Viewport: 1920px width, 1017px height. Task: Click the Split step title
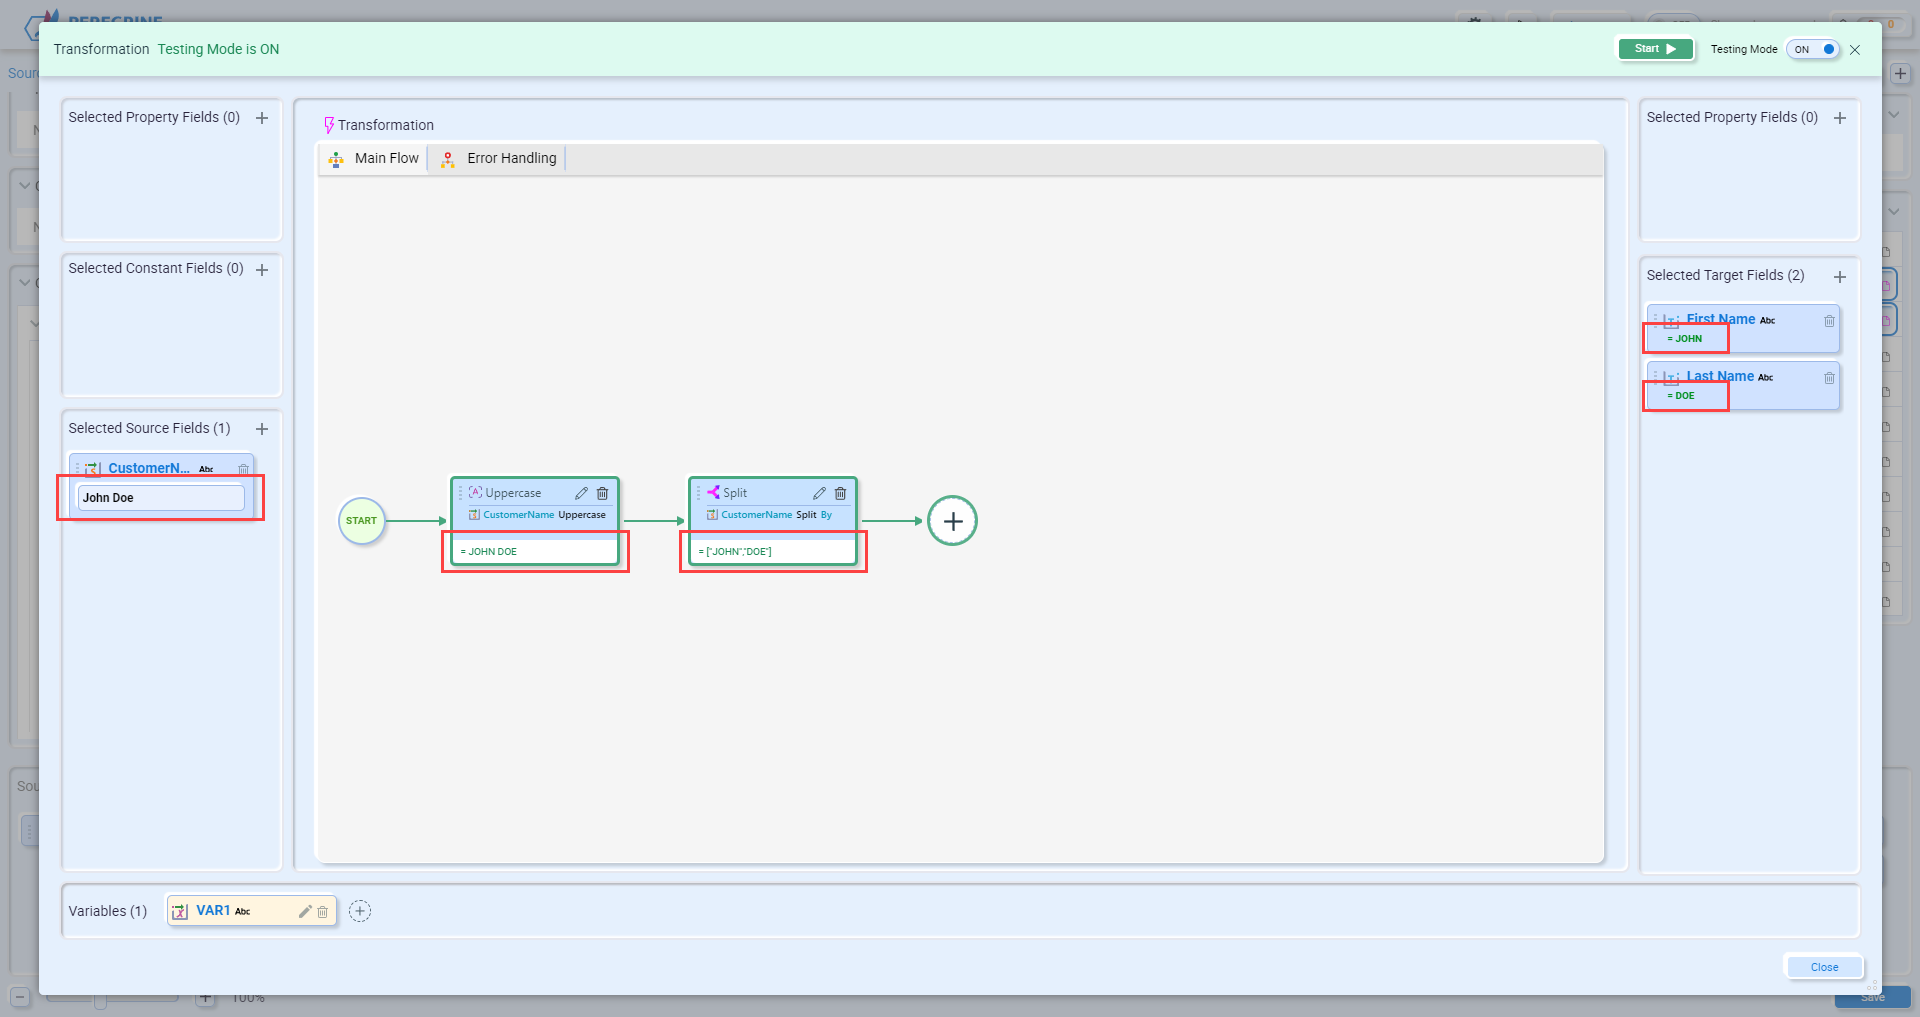[735, 493]
